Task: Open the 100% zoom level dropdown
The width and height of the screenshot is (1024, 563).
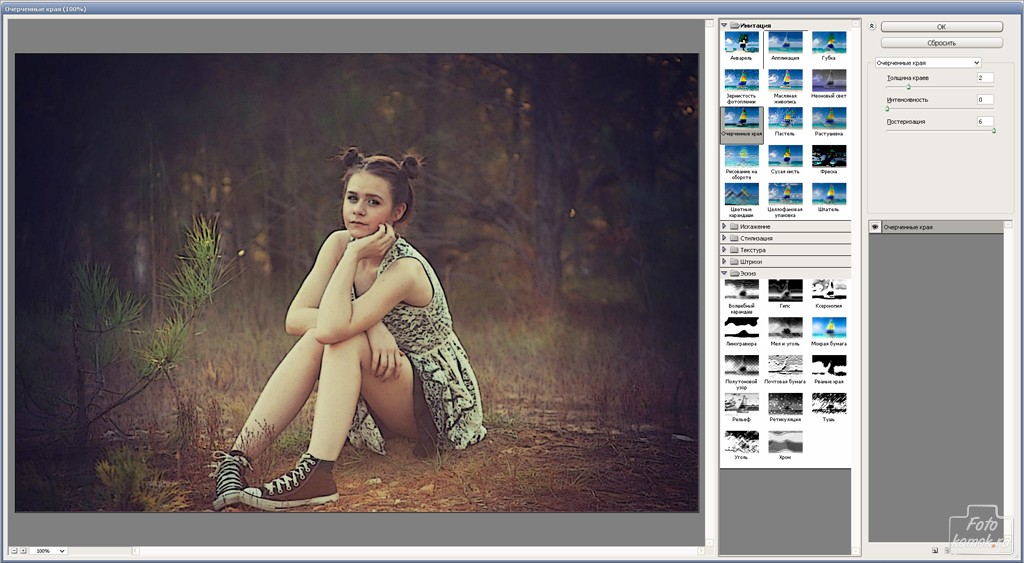Action: (49, 551)
